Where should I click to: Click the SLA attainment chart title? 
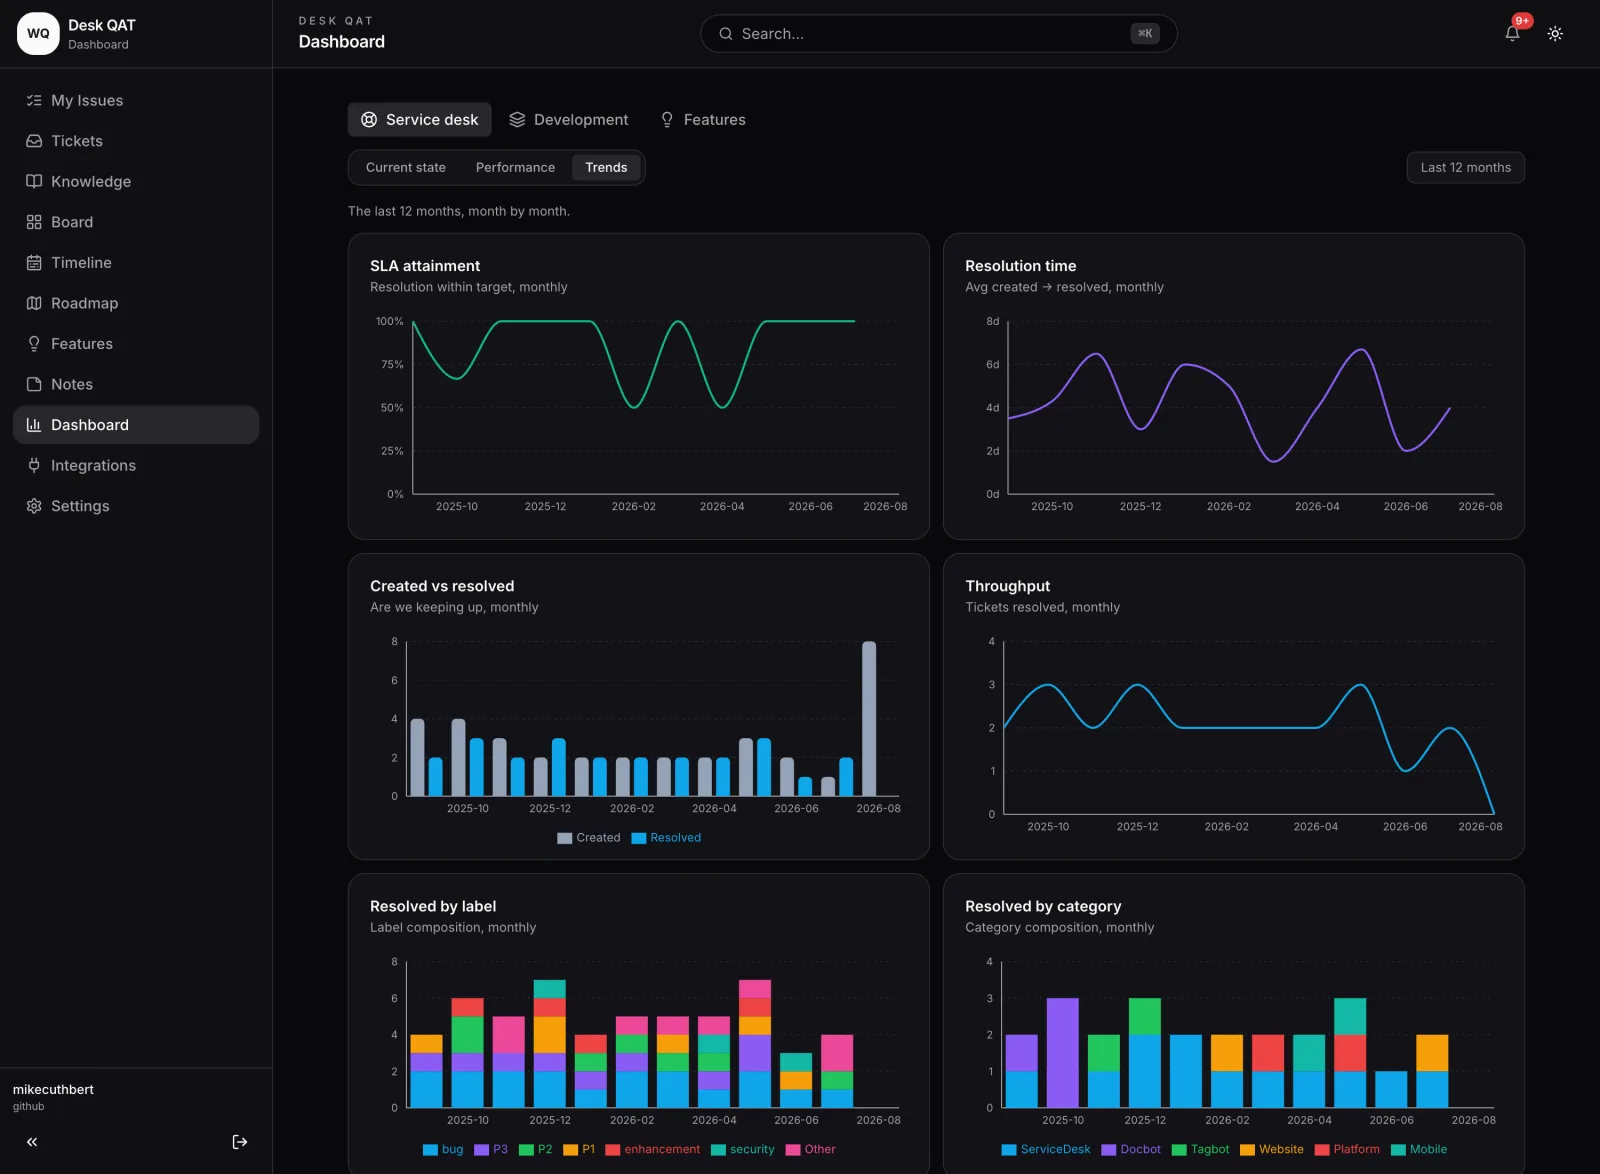[425, 266]
